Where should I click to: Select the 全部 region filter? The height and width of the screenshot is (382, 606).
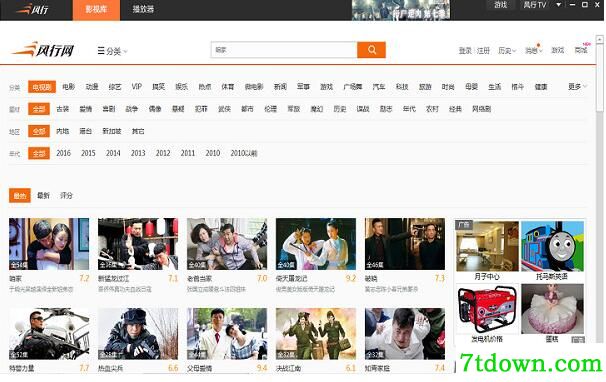coord(39,131)
